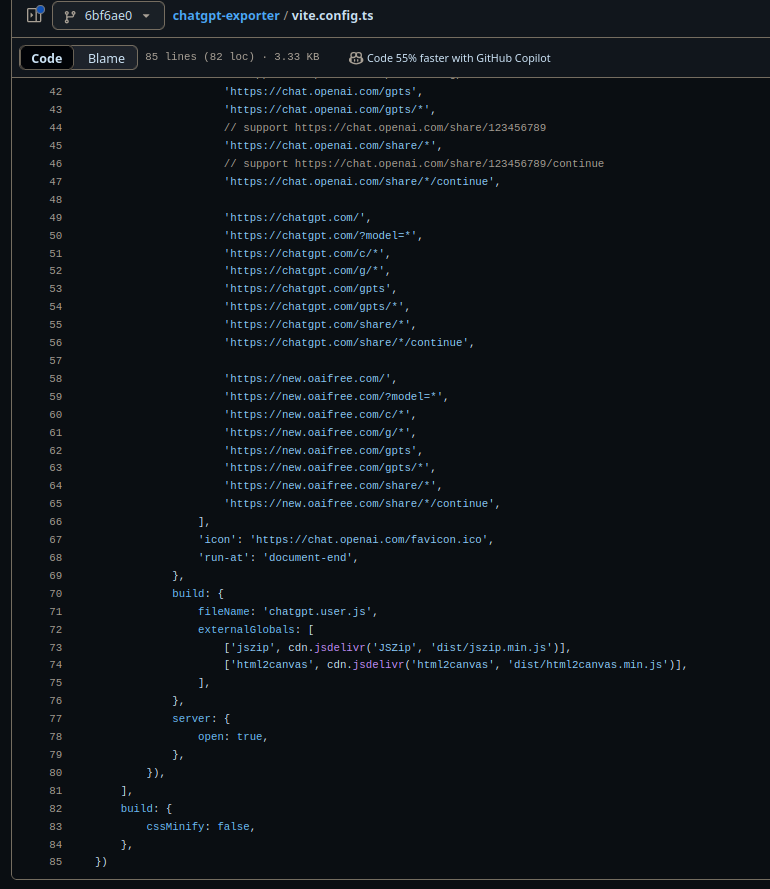
Task: Select line number 70
Action: click(56, 594)
